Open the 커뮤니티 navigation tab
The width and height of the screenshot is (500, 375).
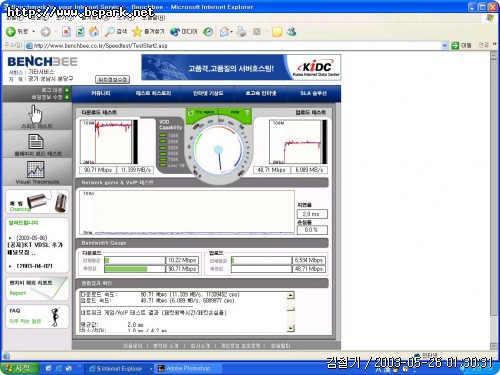(x=101, y=93)
